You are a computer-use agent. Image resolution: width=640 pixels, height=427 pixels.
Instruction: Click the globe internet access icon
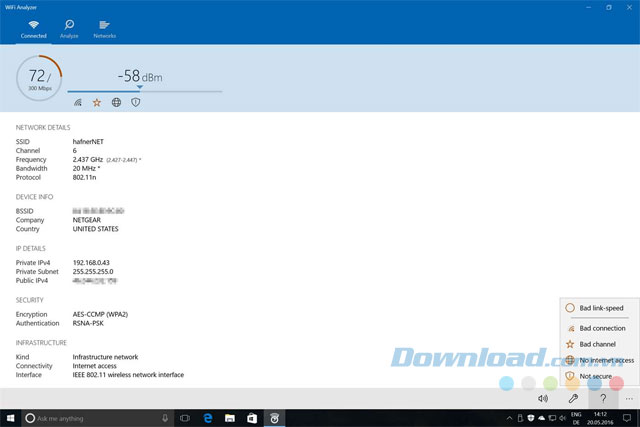(116, 102)
